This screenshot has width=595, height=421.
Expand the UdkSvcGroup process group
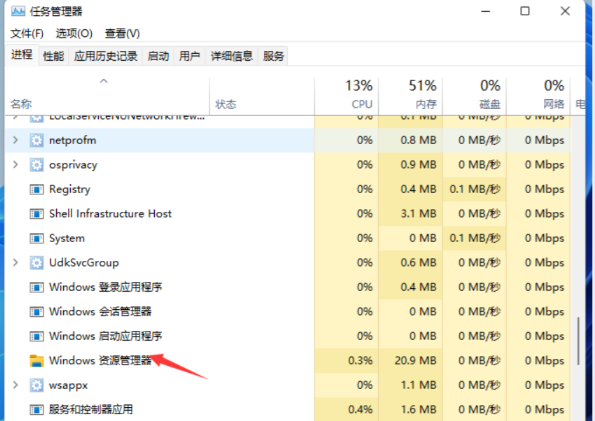coord(15,262)
